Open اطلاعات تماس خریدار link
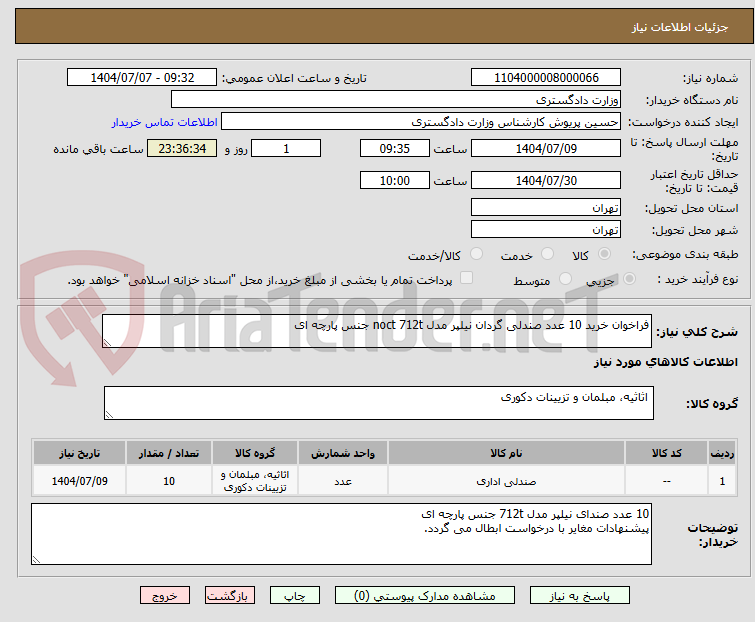The image size is (755, 622). point(165,122)
